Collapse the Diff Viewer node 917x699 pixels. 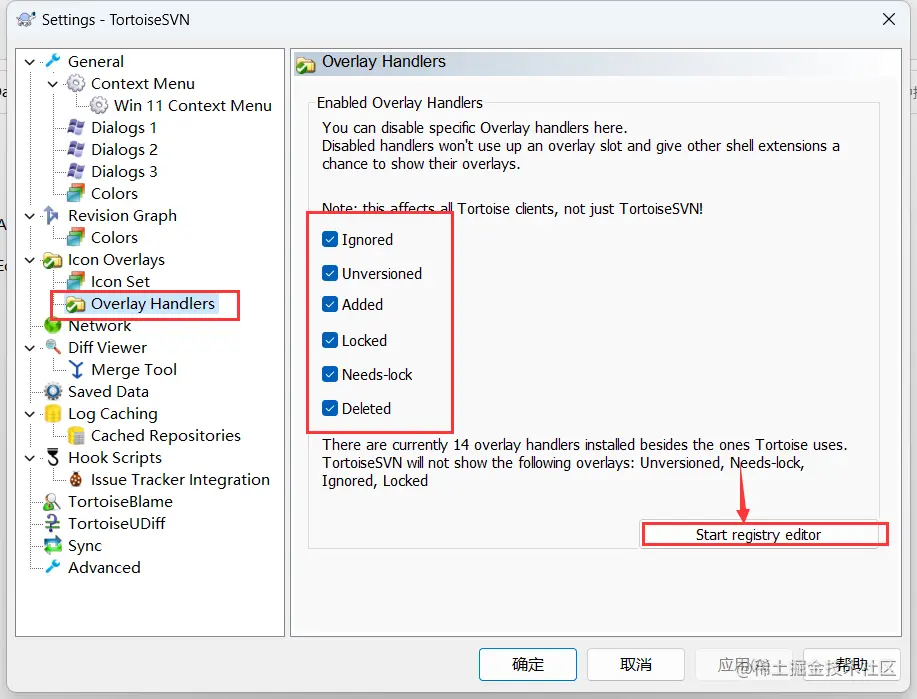(x=30, y=348)
